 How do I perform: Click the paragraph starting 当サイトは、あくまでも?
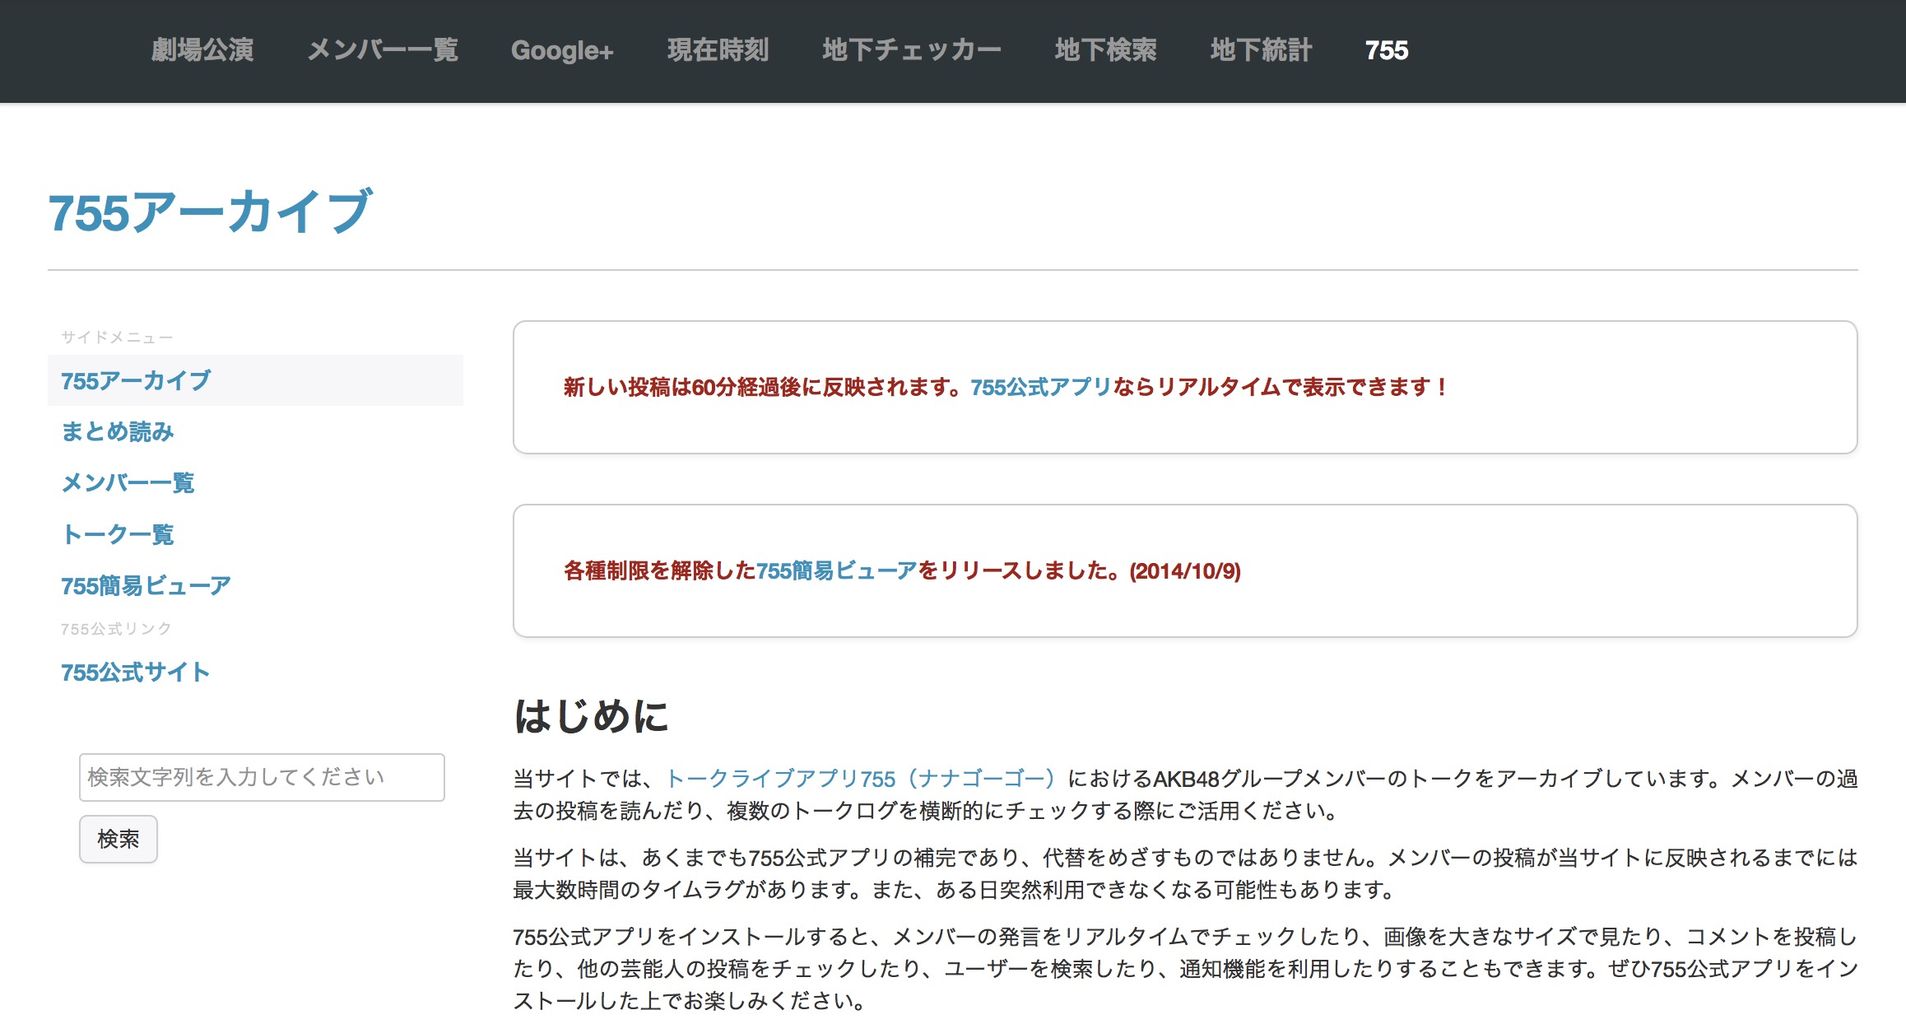1185,873
